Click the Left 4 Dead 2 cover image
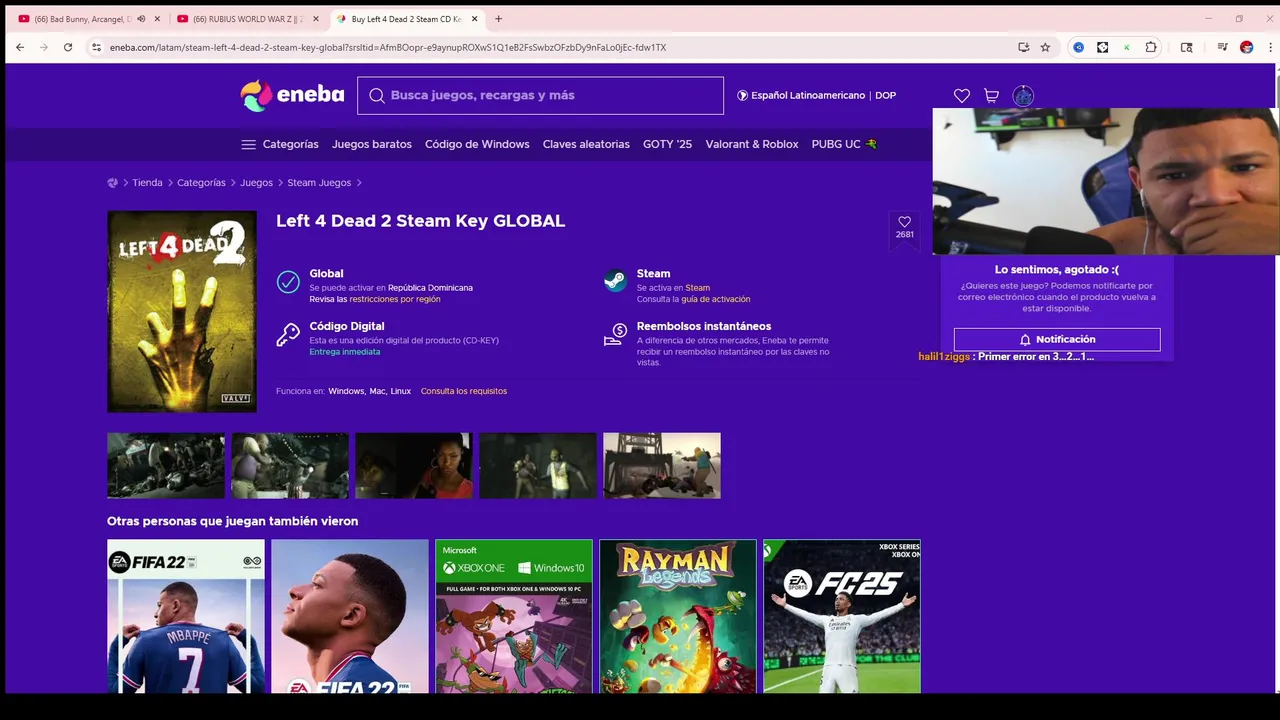This screenshot has height=720, width=1280. 182,312
